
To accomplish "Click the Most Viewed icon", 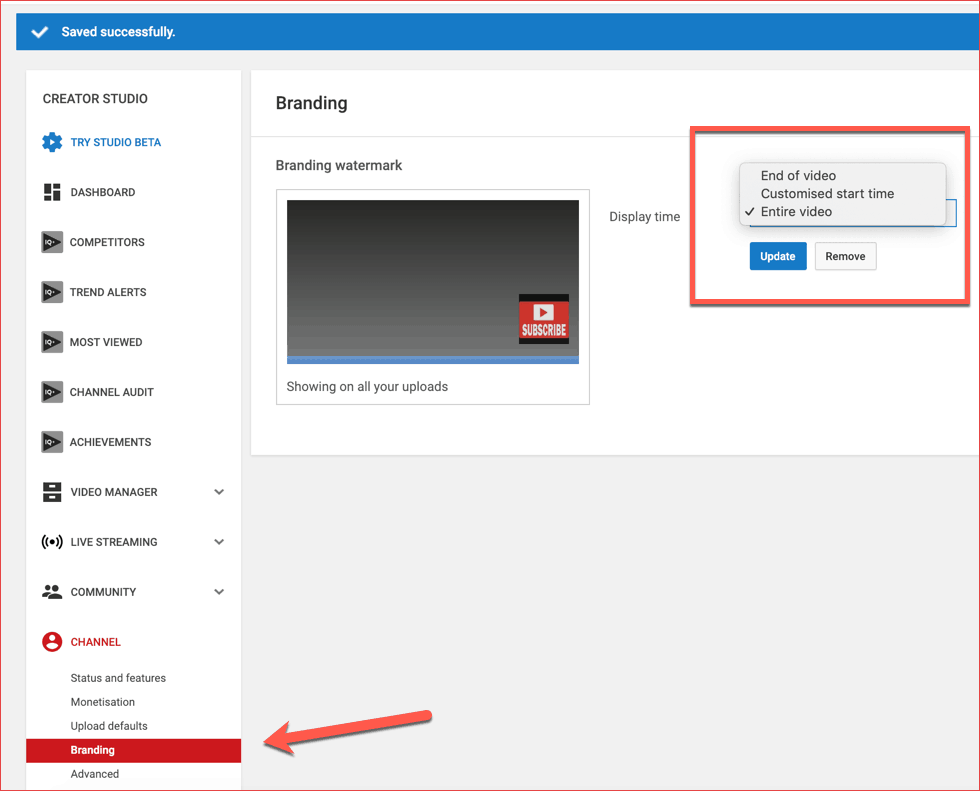I will tap(52, 342).
